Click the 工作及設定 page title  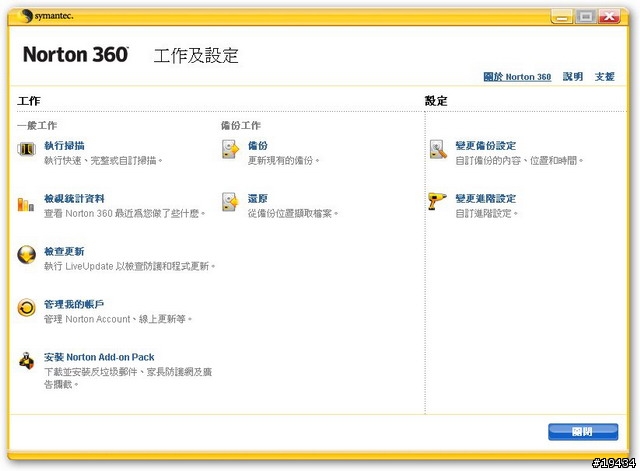click(x=196, y=56)
